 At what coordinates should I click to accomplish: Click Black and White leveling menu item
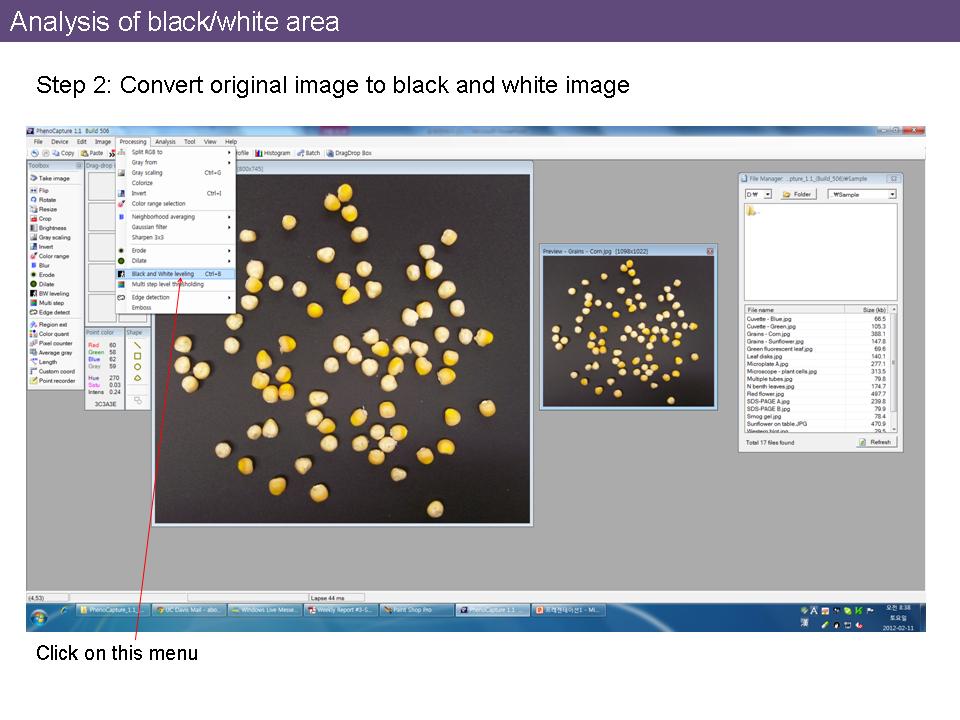click(163, 273)
